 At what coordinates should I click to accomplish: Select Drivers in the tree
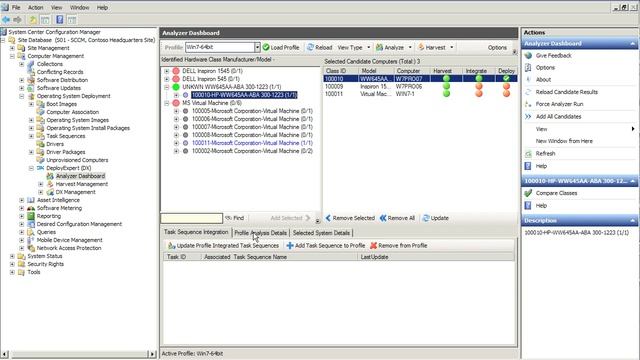pyautogui.click(x=55, y=144)
